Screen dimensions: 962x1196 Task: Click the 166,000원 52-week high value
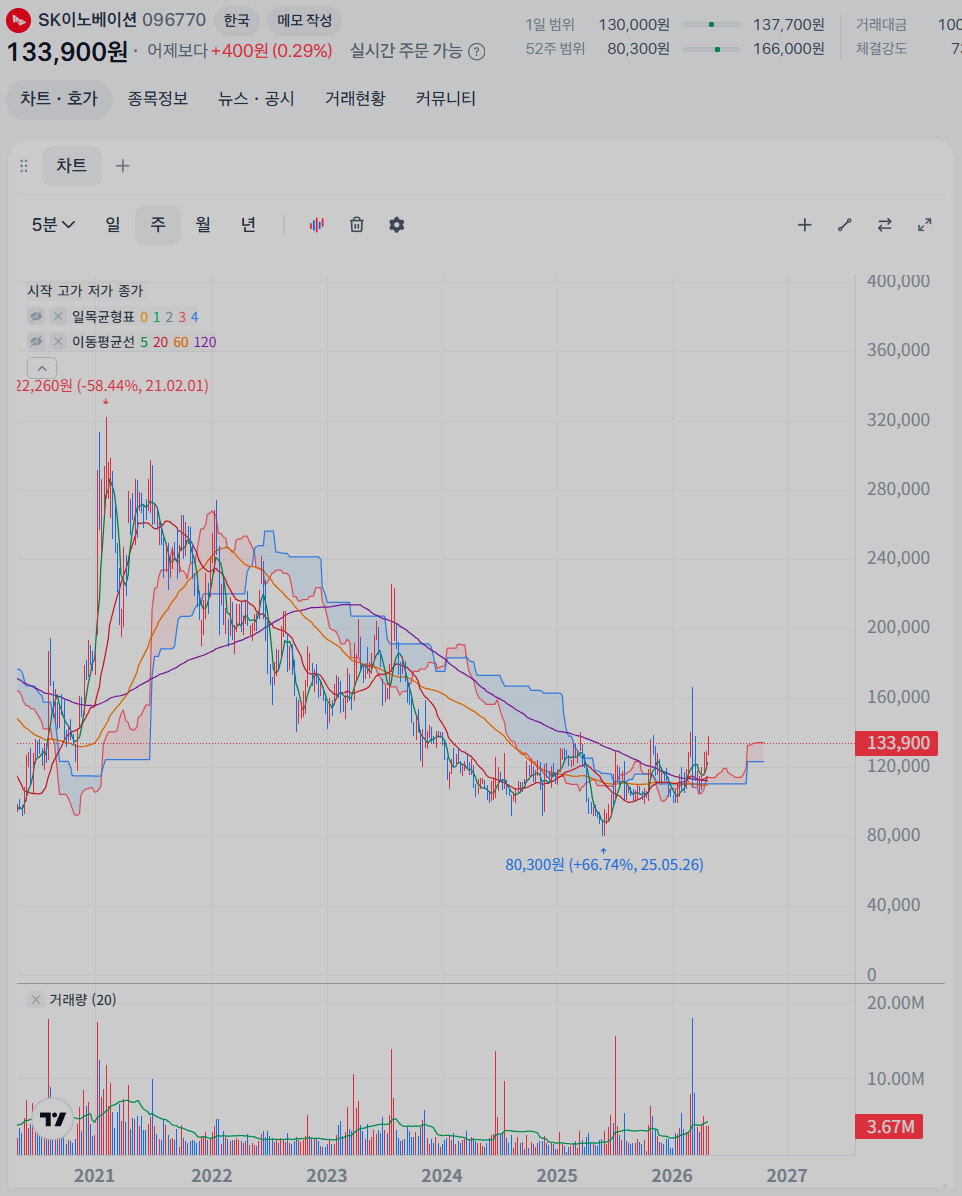[789, 49]
